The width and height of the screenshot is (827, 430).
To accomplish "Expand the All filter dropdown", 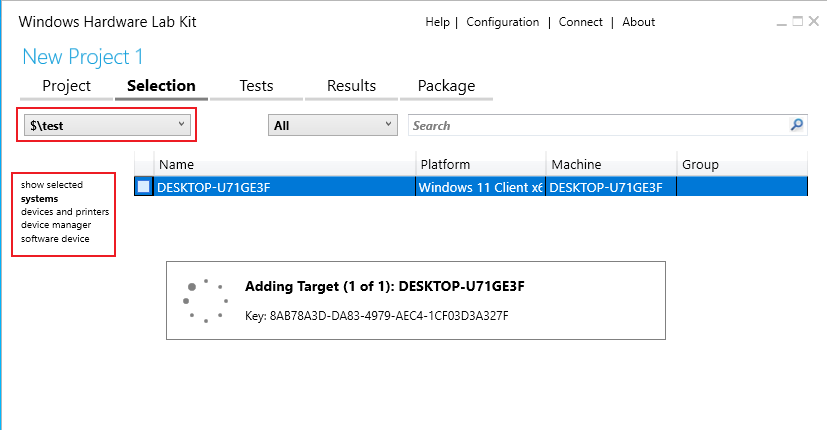I will pos(333,125).
